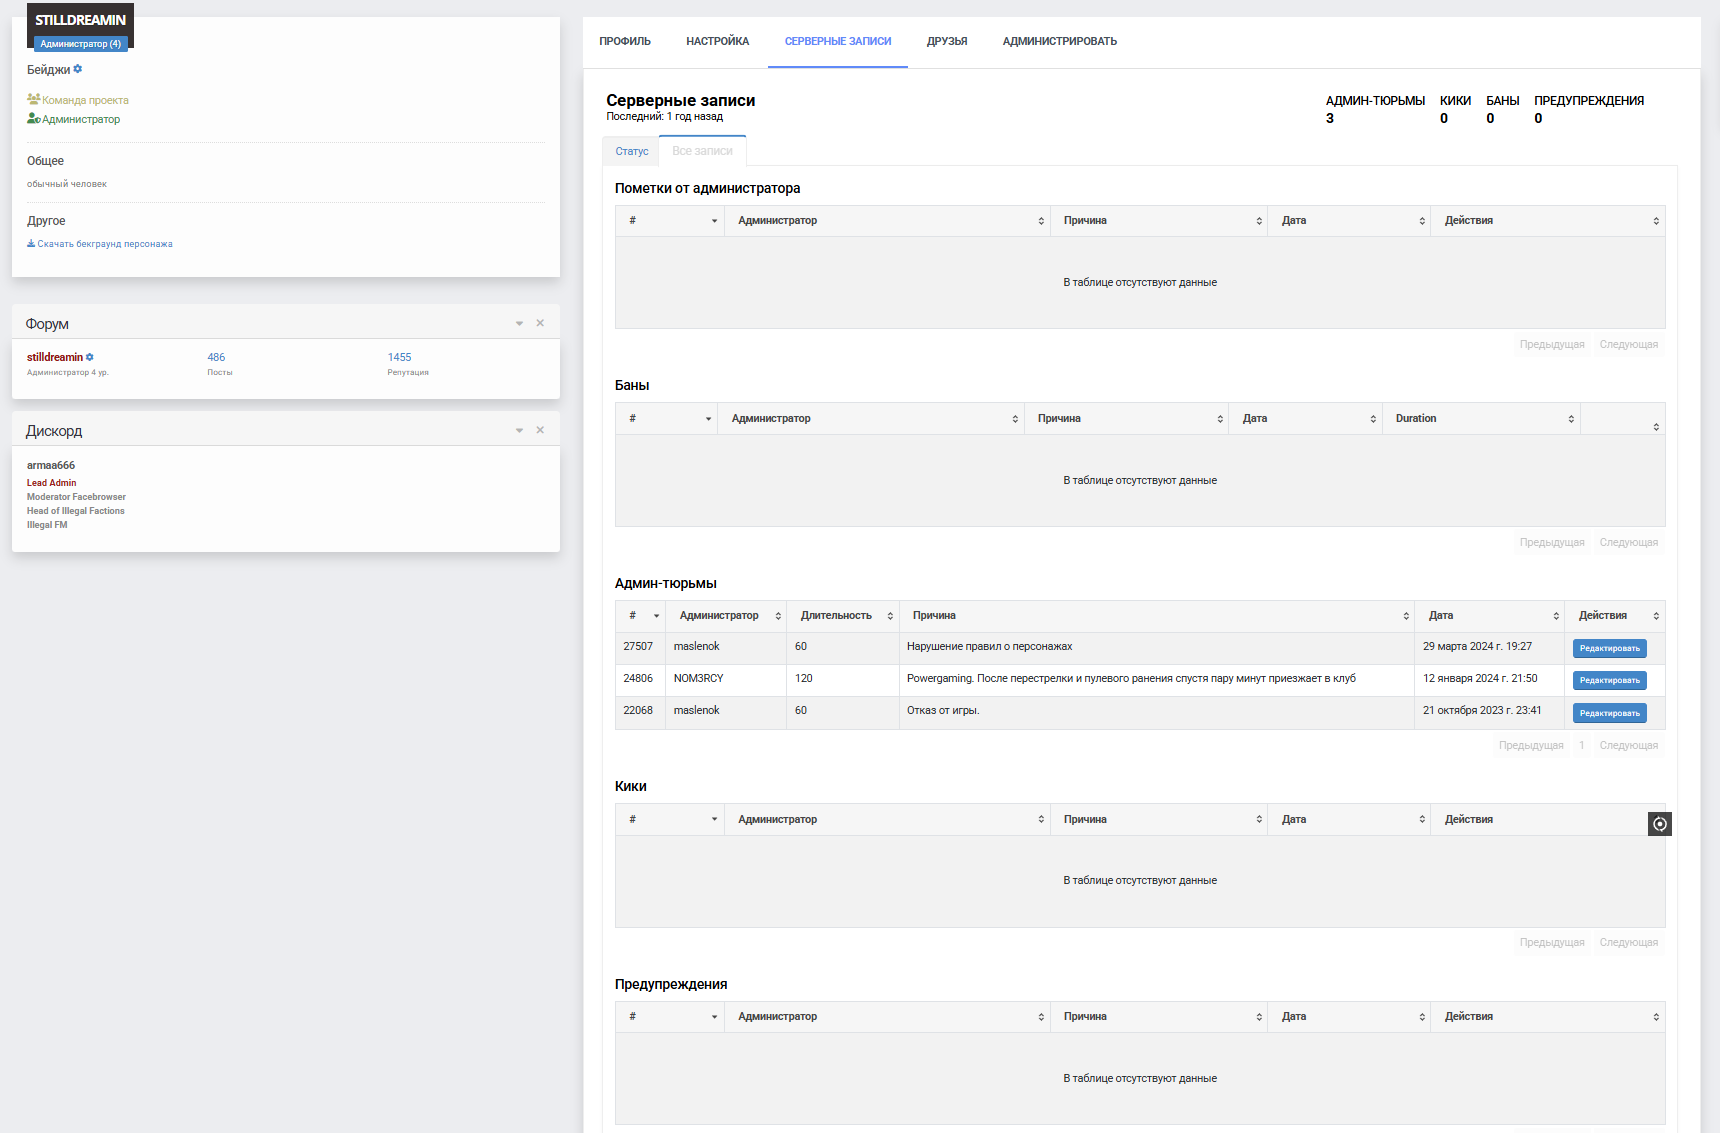Click Скачать бекграунд персонажа link
Image resolution: width=1720 pixels, height=1133 pixels.
click(x=105, y=244)
